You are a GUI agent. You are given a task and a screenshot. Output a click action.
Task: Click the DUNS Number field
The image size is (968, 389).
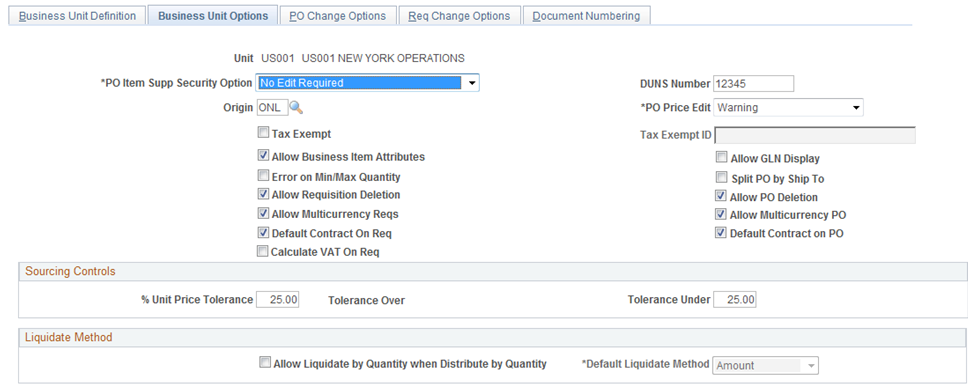coord(753,83)
